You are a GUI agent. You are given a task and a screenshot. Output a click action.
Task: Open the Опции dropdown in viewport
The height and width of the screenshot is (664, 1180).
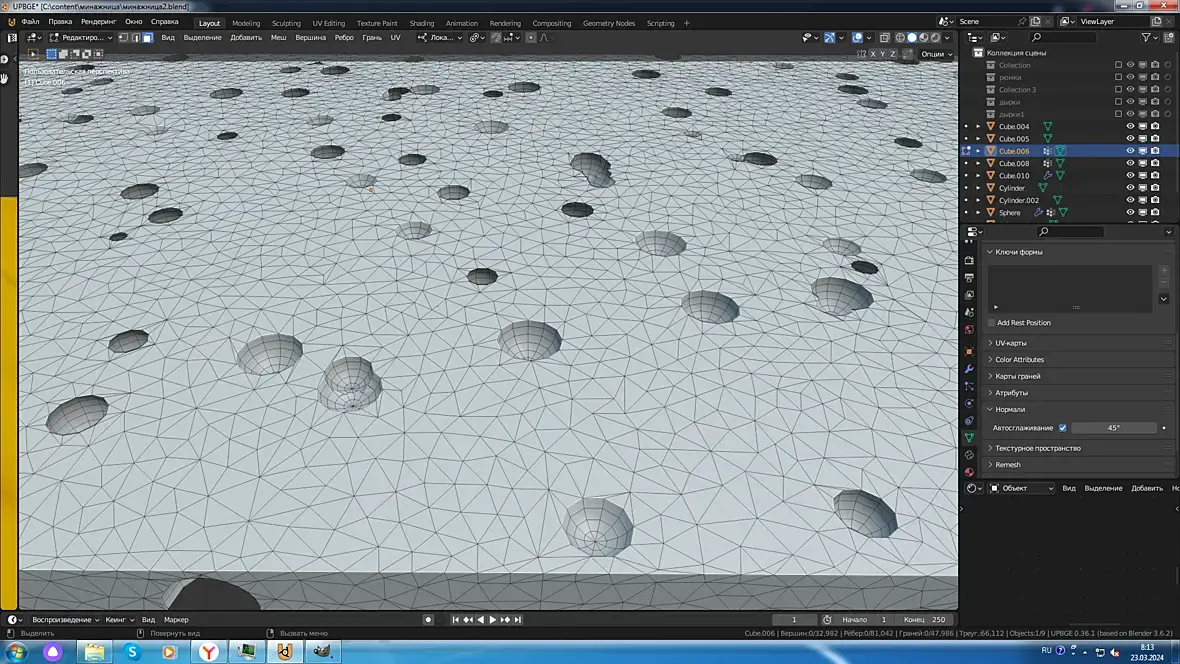[935, 54]
